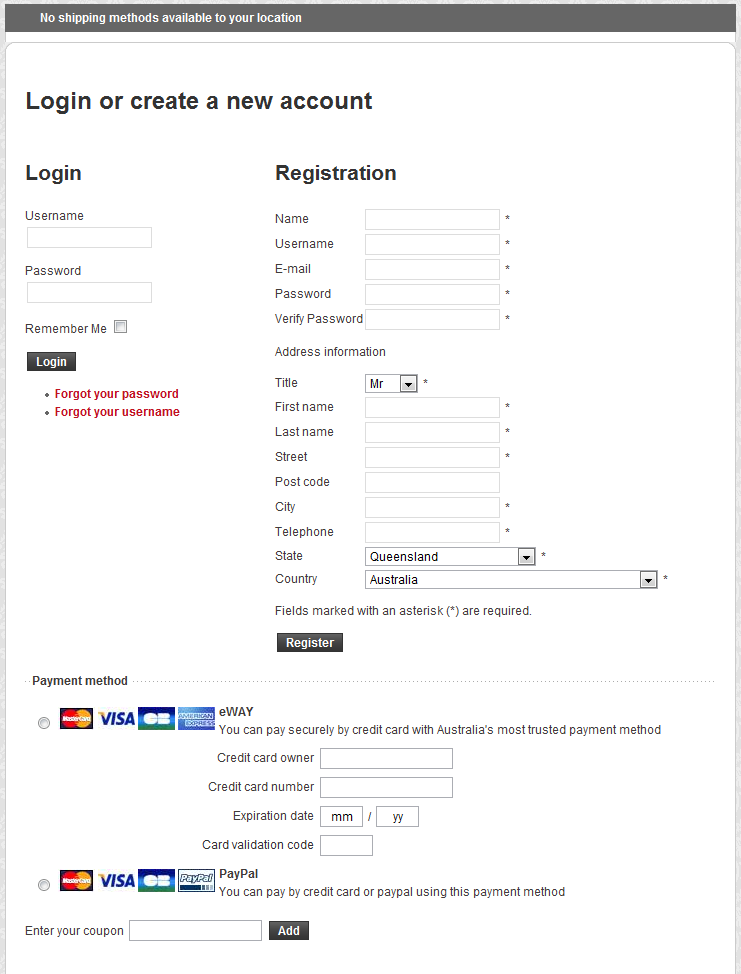The width and height of the screenshot is (741, 974).
Task: Click the VISA icon beside eWAY
Action: (x=116, y=719)
